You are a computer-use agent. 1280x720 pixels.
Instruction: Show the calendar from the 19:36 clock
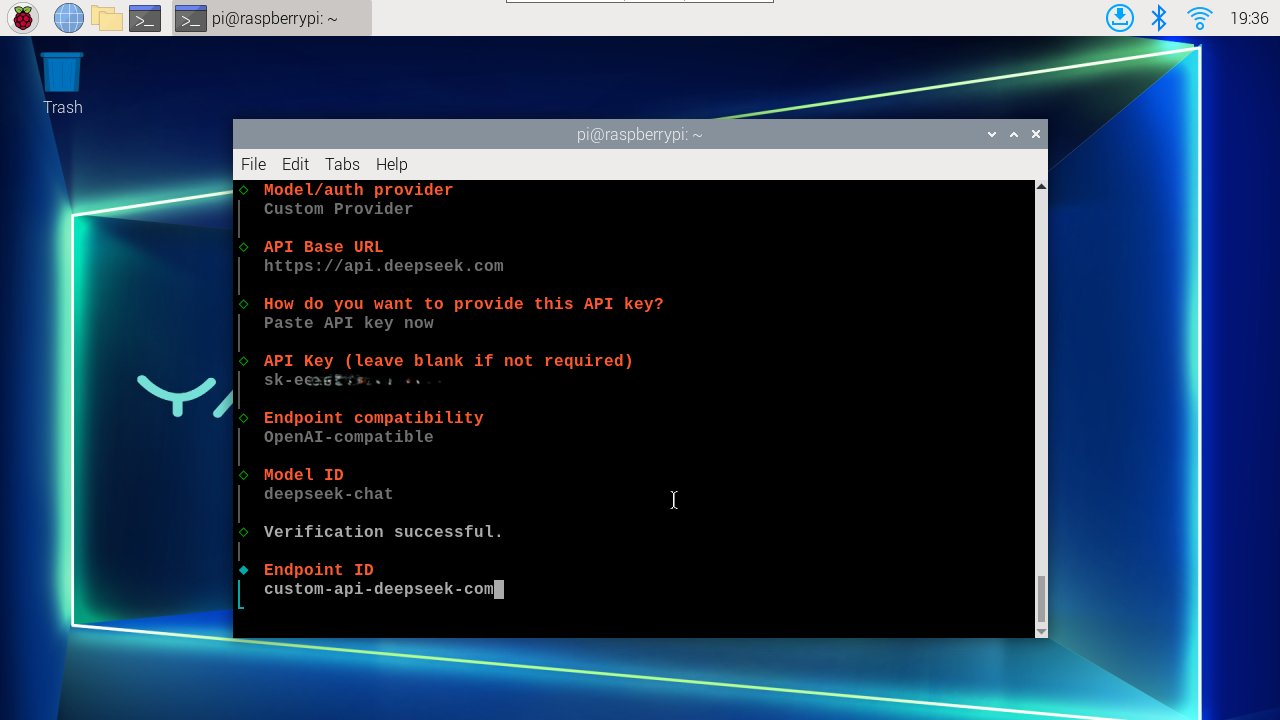point(1249,18)
